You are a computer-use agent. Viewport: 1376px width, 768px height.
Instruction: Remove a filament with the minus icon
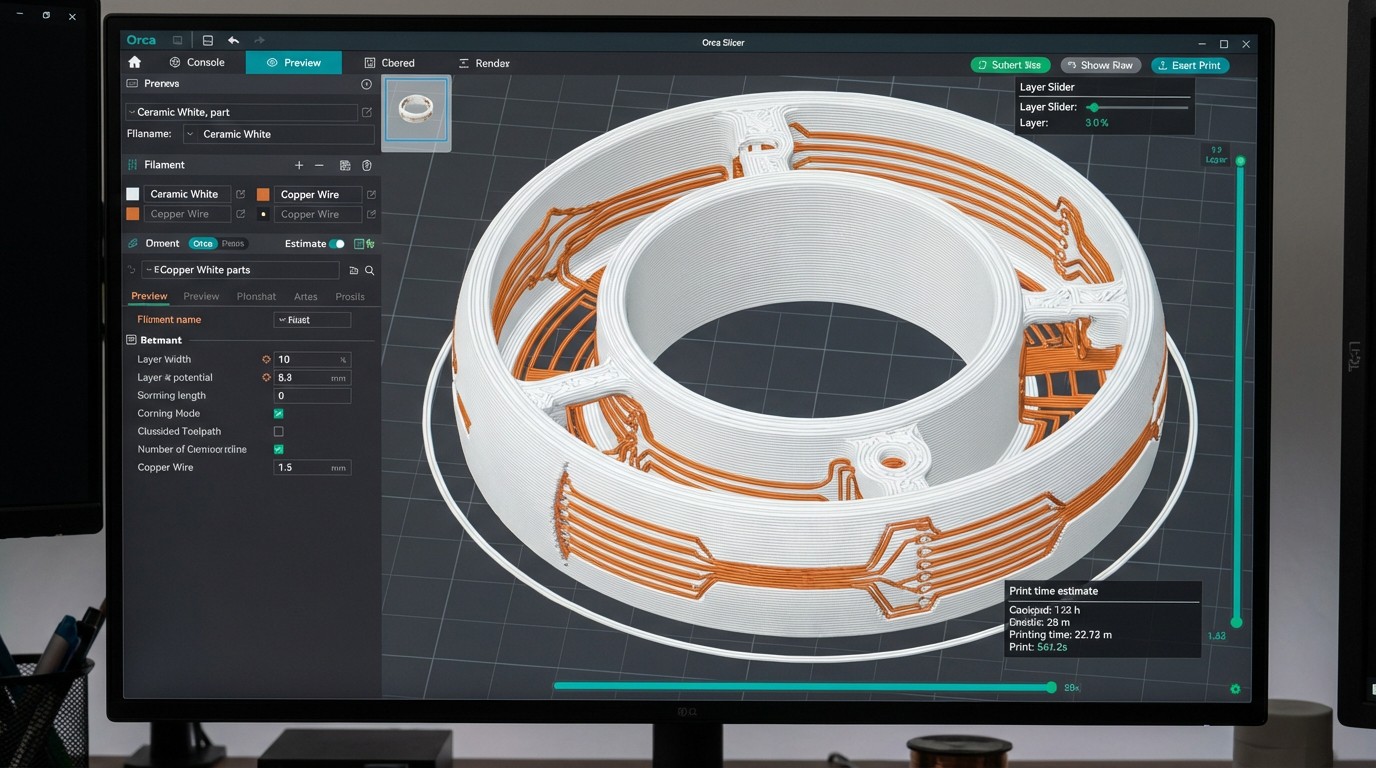coord(319,165)
